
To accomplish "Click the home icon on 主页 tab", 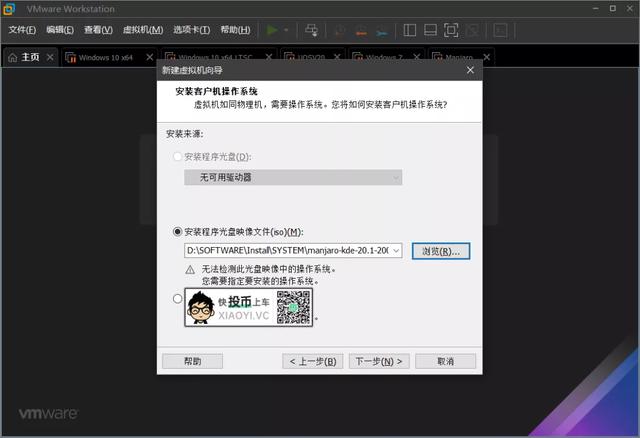I will (13, 58).
